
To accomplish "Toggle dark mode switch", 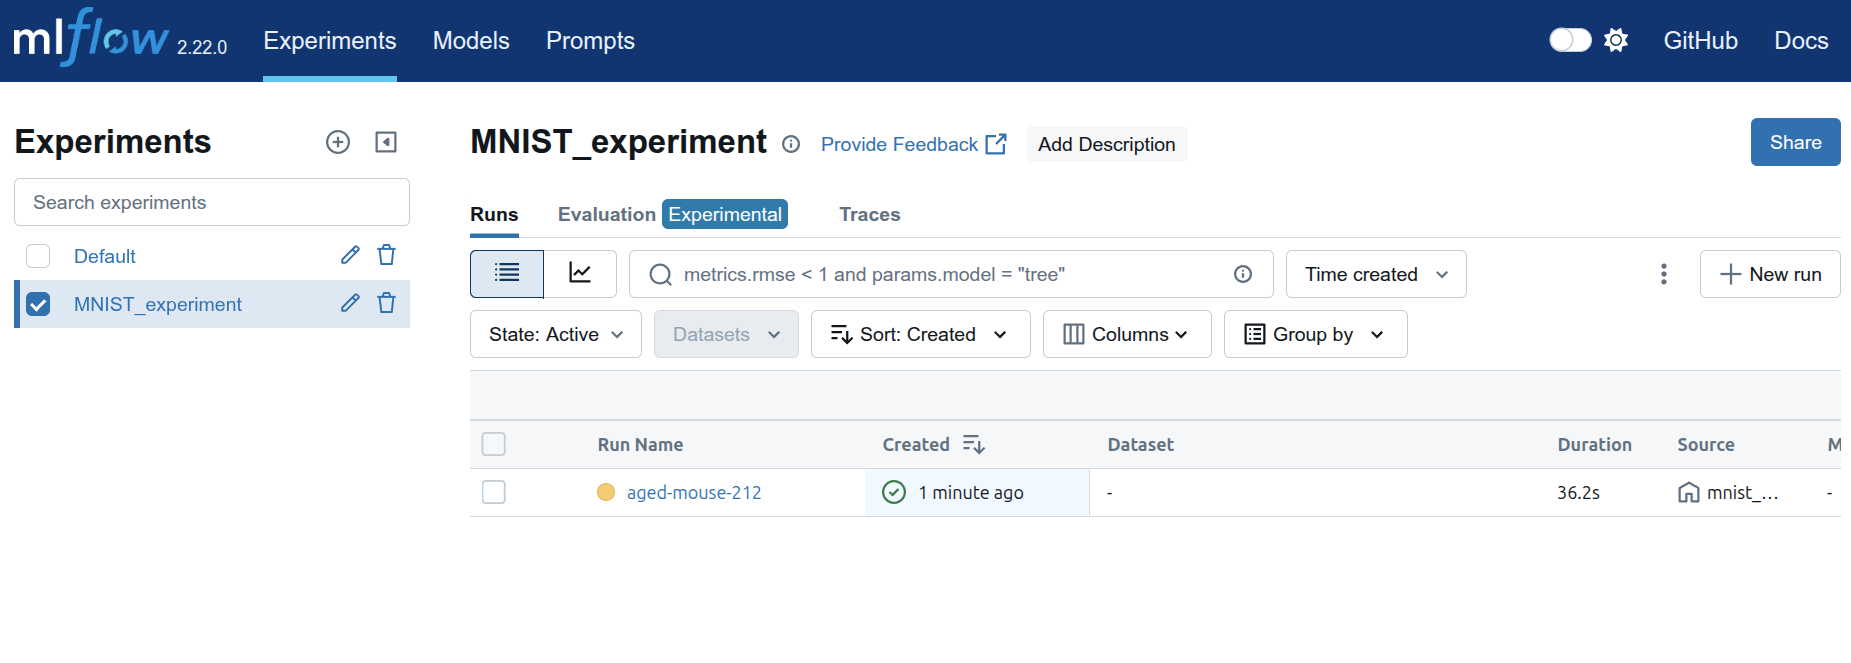I will [1570, 40].
